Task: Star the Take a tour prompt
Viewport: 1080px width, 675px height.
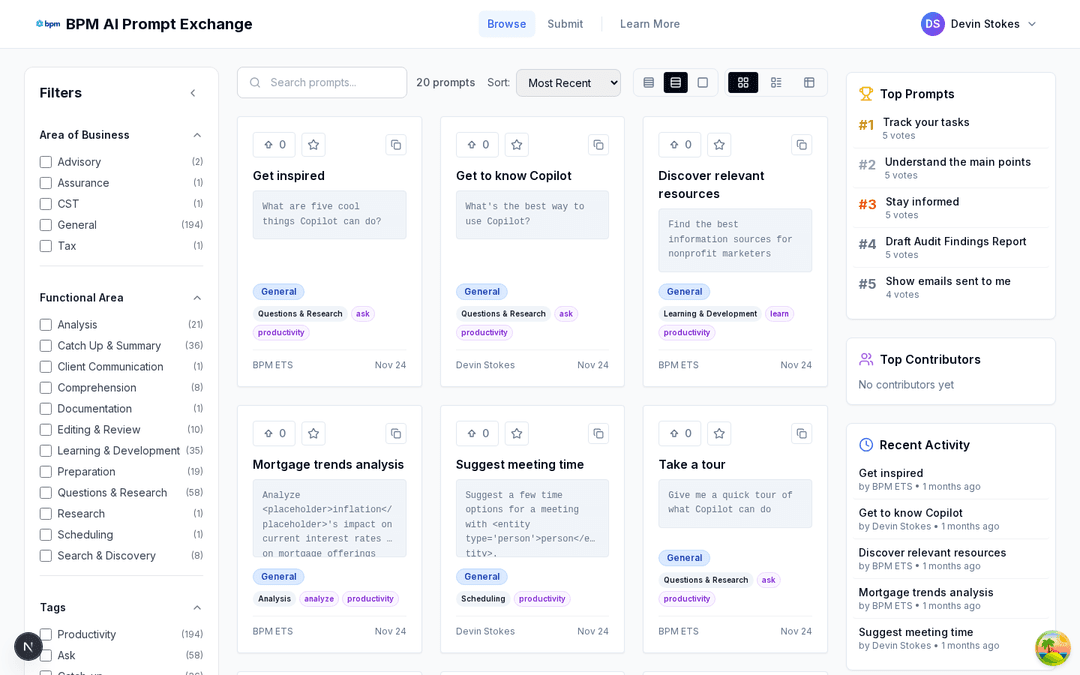Action: click(719, 433)
